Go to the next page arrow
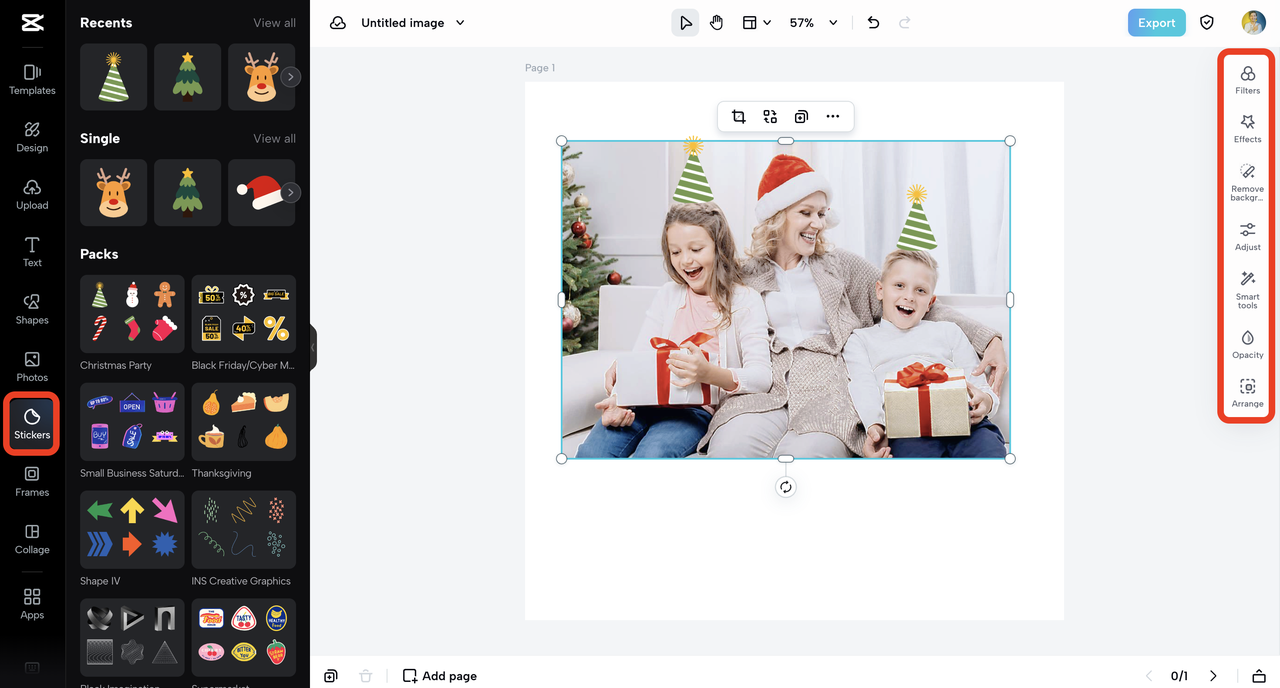The width and height of the screenshot is (1280, 688). (1213, 676)
